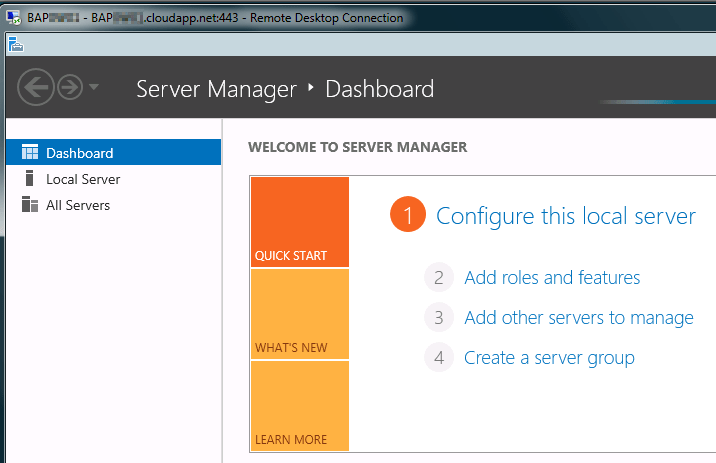Click the Local Server tower icon

[x=30, y=178]
